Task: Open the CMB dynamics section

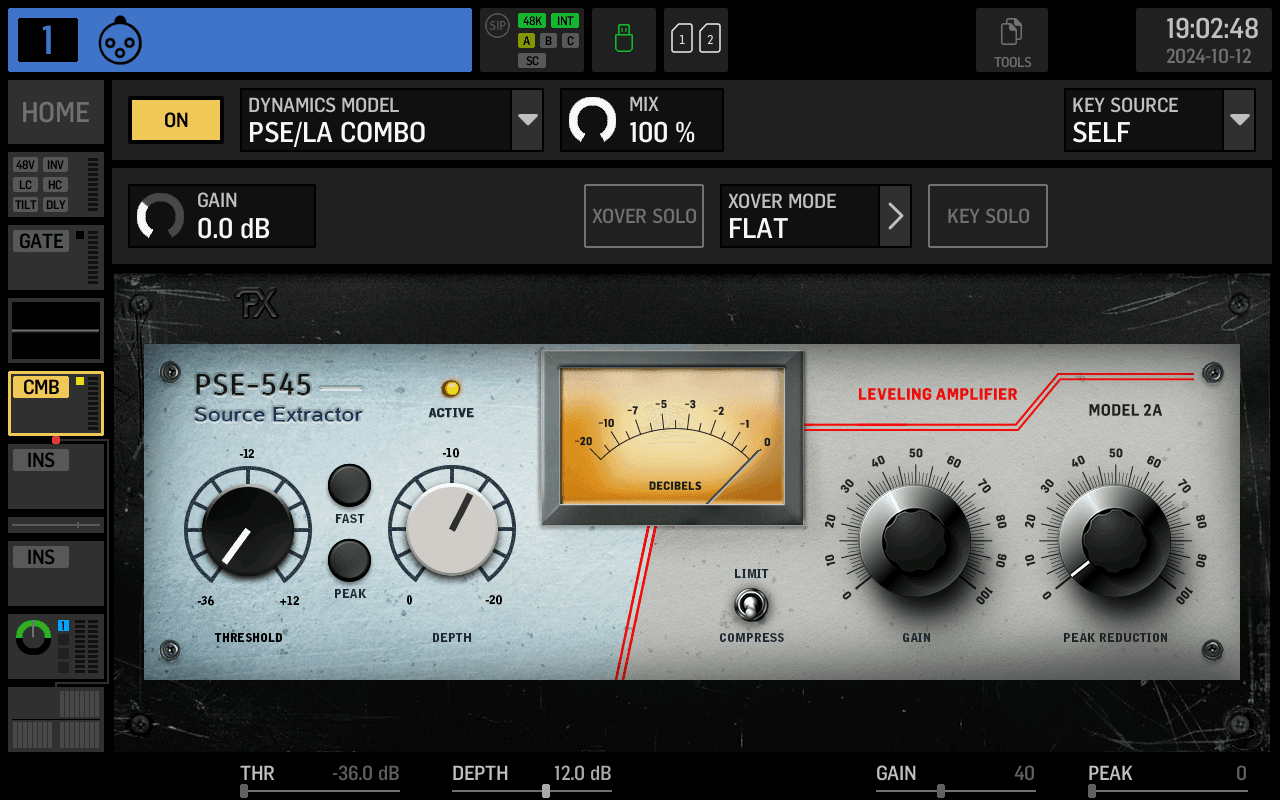Action: [56, 403]
